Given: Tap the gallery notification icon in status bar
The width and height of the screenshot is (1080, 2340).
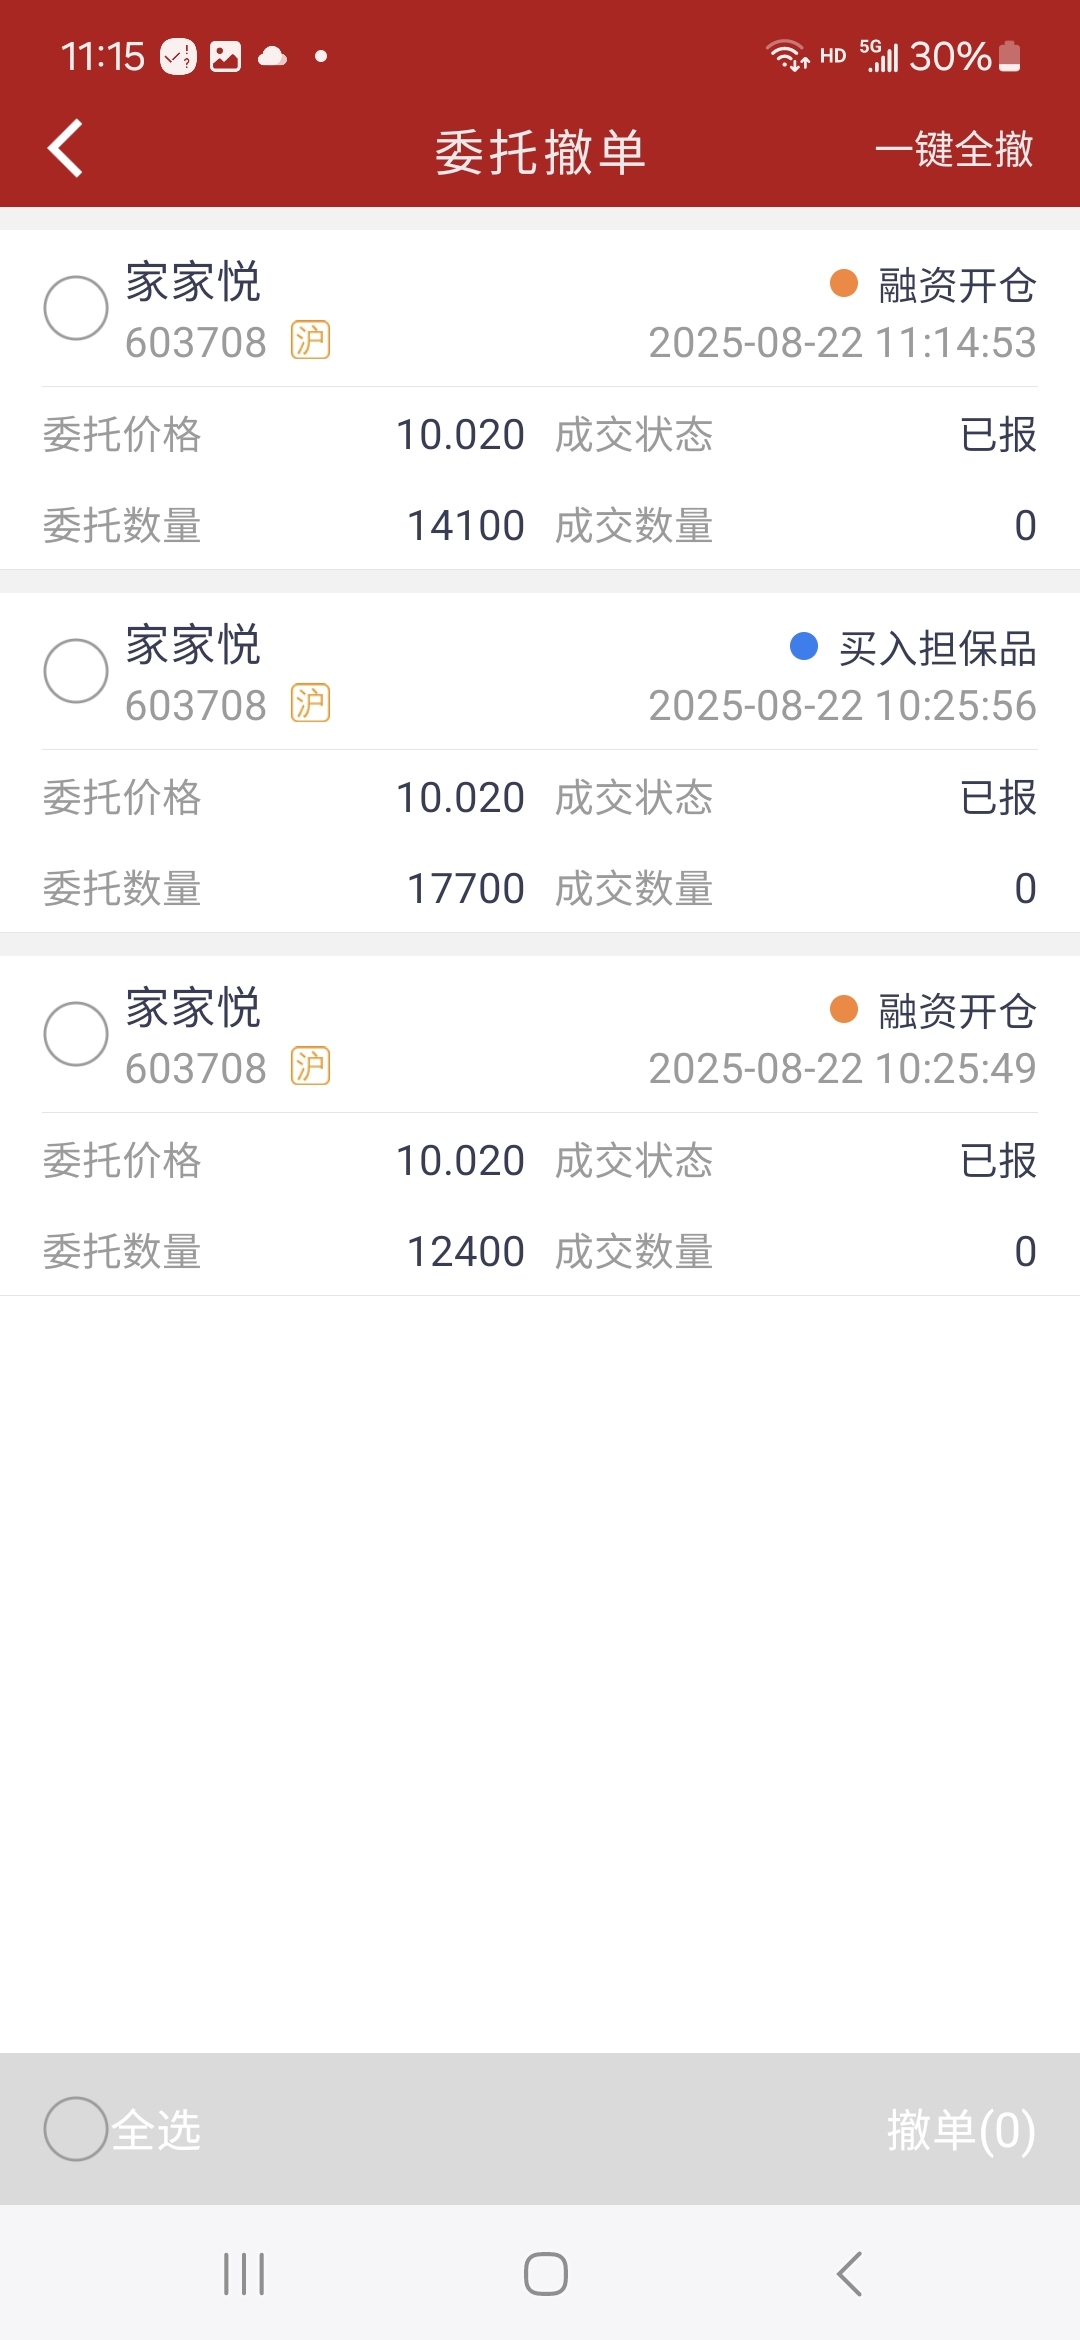Looking at the screenshot, I should click(x=226, y=56).
